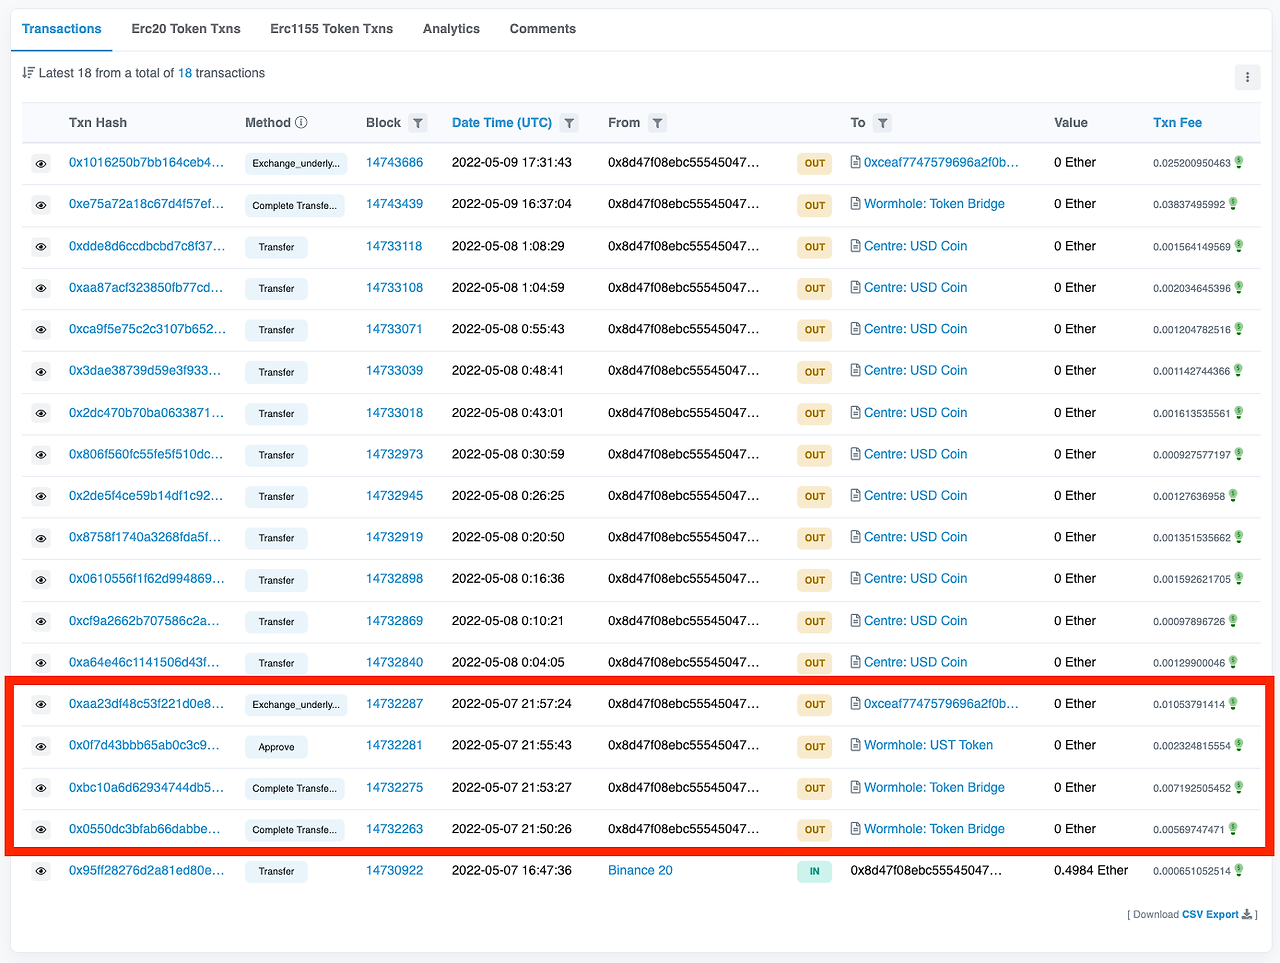Viewport: 1280px width, 963px height.
Task: Open the CSV Export download link
Action: (1210, 914)
